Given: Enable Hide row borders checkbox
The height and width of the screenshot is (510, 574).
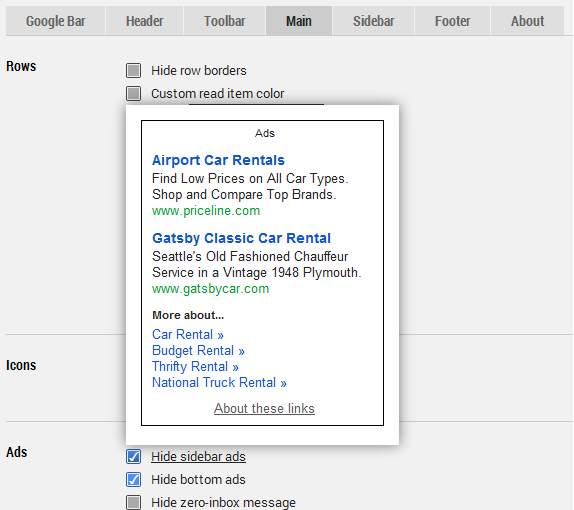Looking at the screenshot, I should coord(133,70).
